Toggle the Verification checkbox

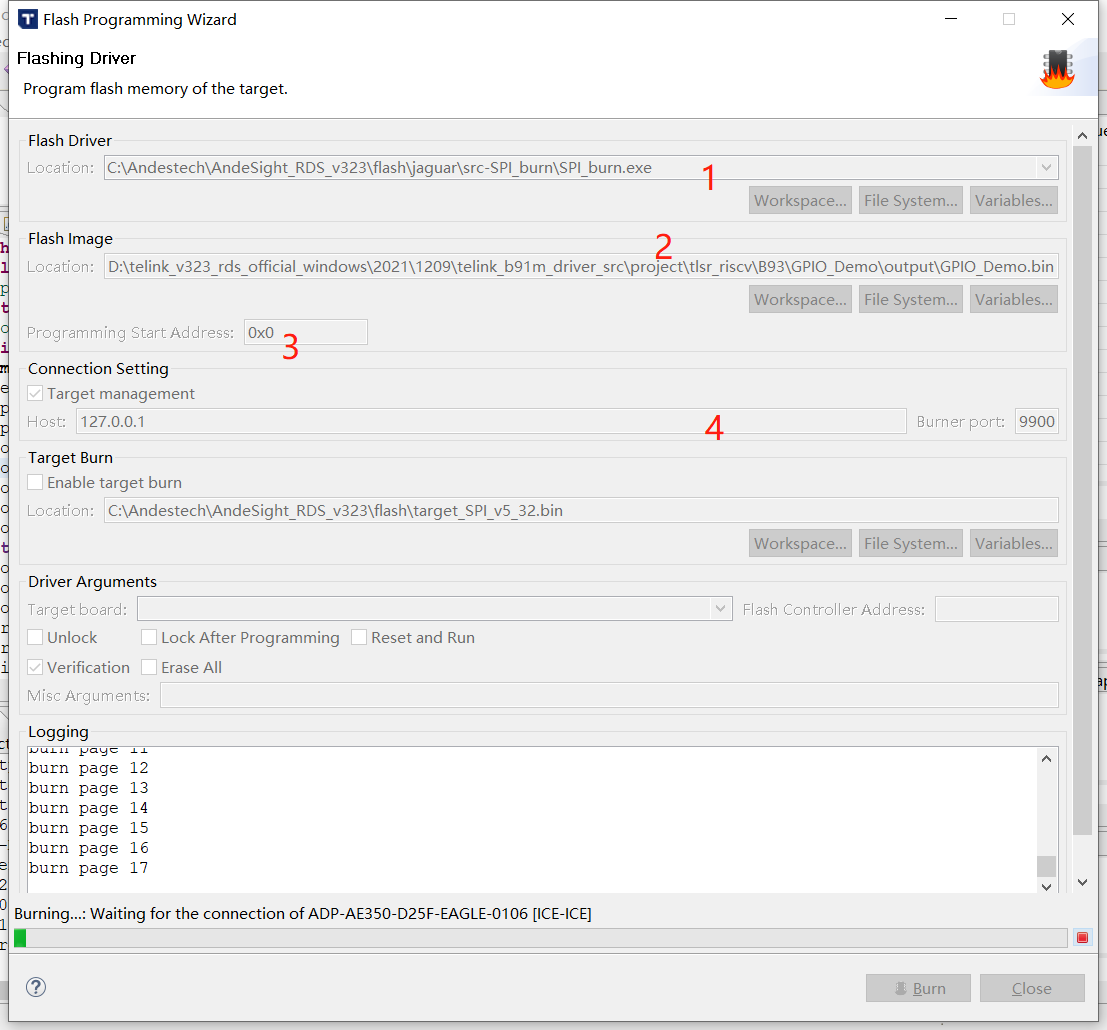coord(35,667)
